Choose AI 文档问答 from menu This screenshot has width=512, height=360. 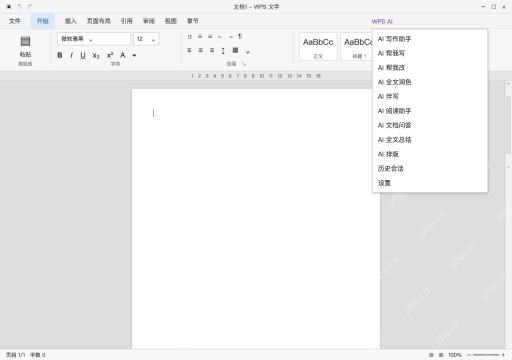[430, 125]
